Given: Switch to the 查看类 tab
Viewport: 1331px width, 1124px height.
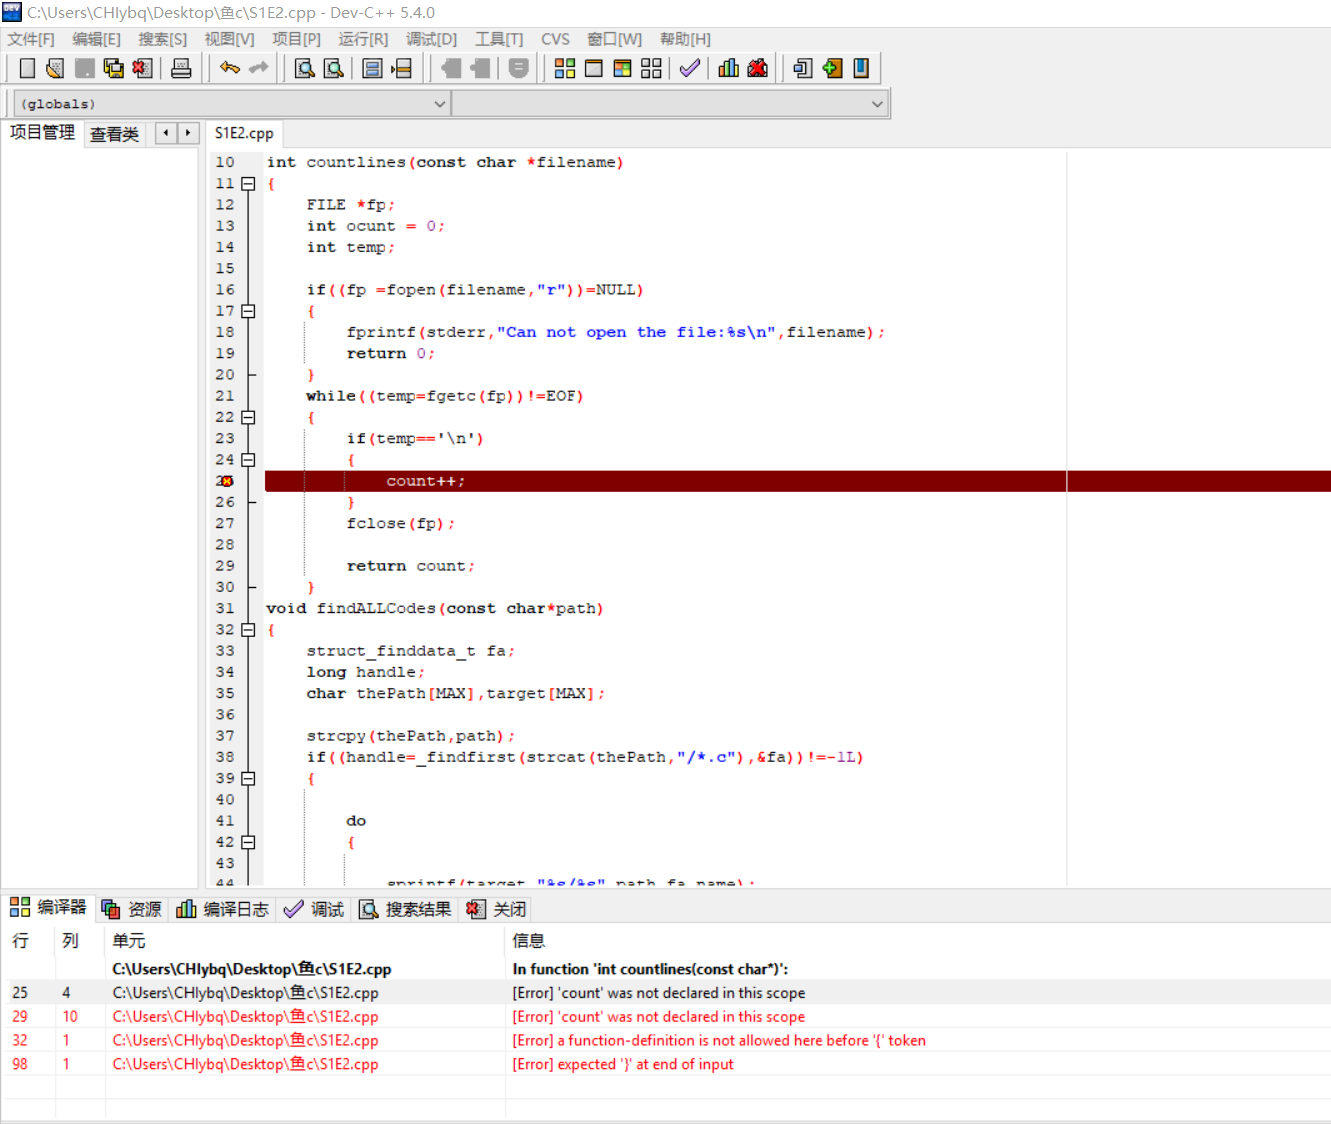Looking at the screenshot, I should pyautogui.click(x=114, y=134).
